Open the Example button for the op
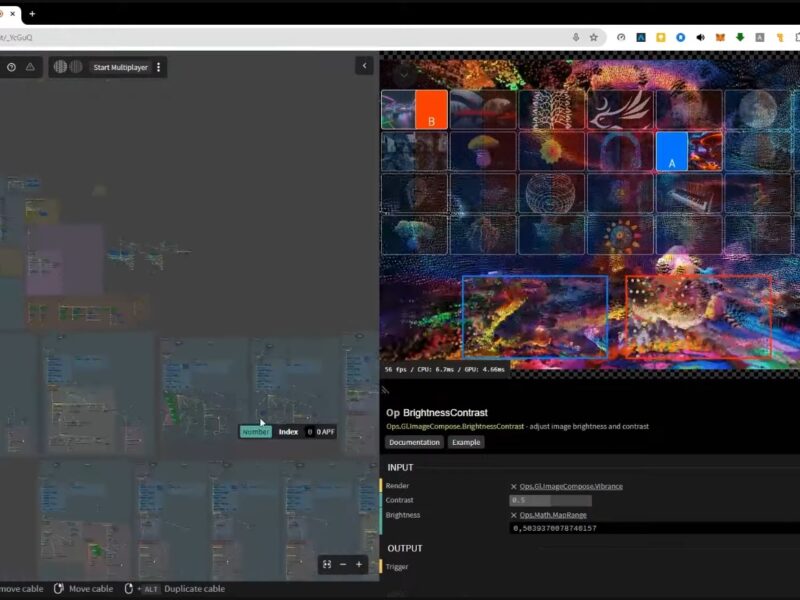Viewport: 800px width, 600px height. pyautogui.click(x=466, y=442)
